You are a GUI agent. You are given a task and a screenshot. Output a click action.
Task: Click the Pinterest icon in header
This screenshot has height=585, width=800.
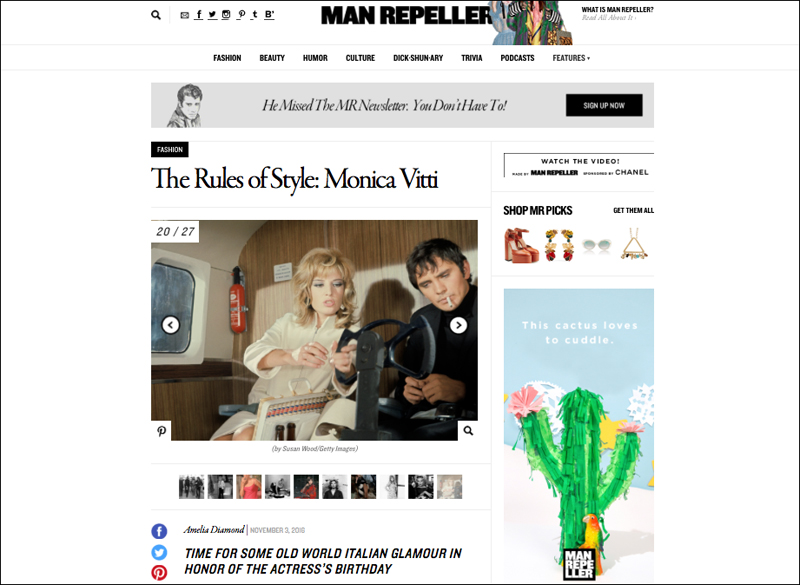coord(241,15)
